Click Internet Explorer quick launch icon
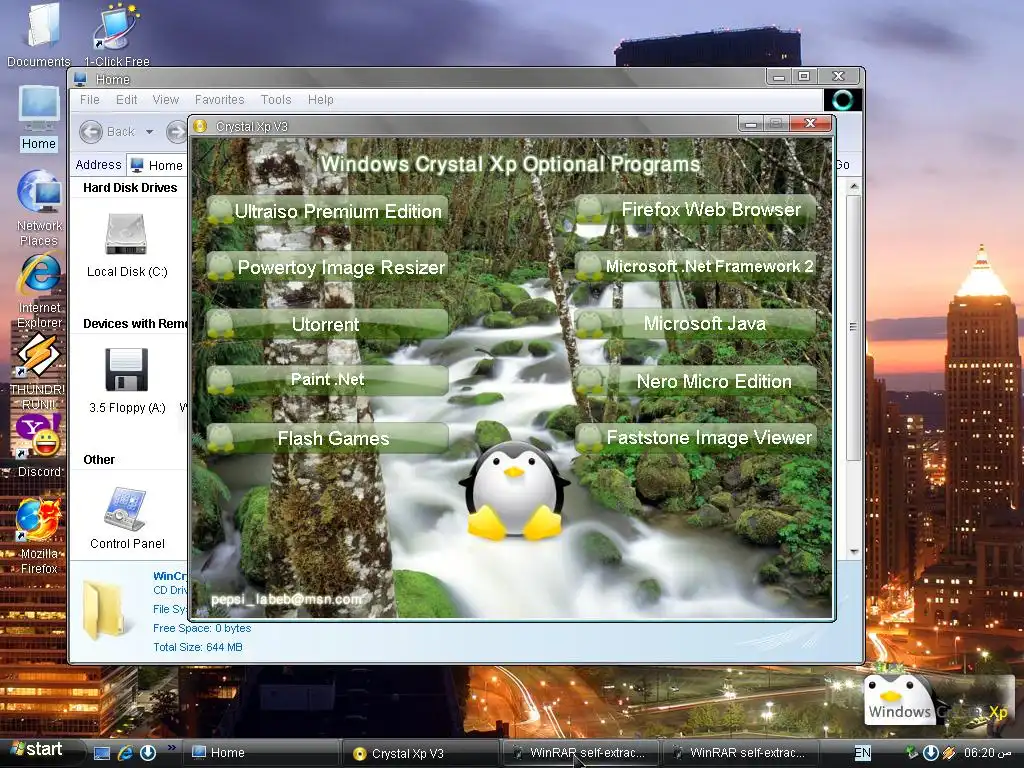The image size is (1024, 768). click(125, 753)
